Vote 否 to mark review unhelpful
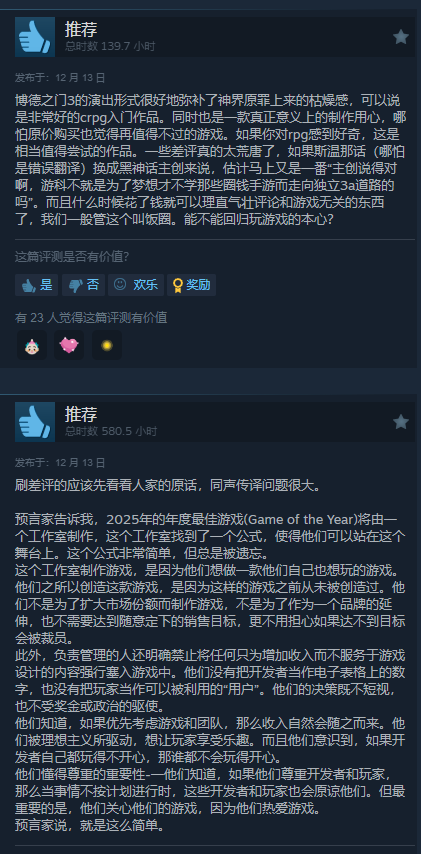 point(83,285)
